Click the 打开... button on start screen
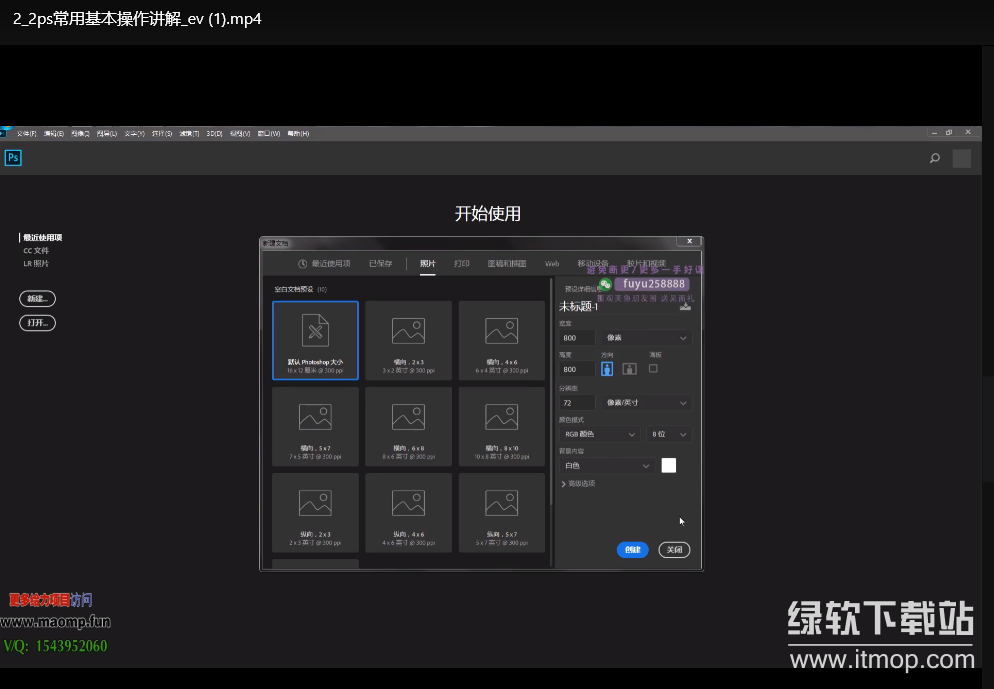 (x=37, y=323)
